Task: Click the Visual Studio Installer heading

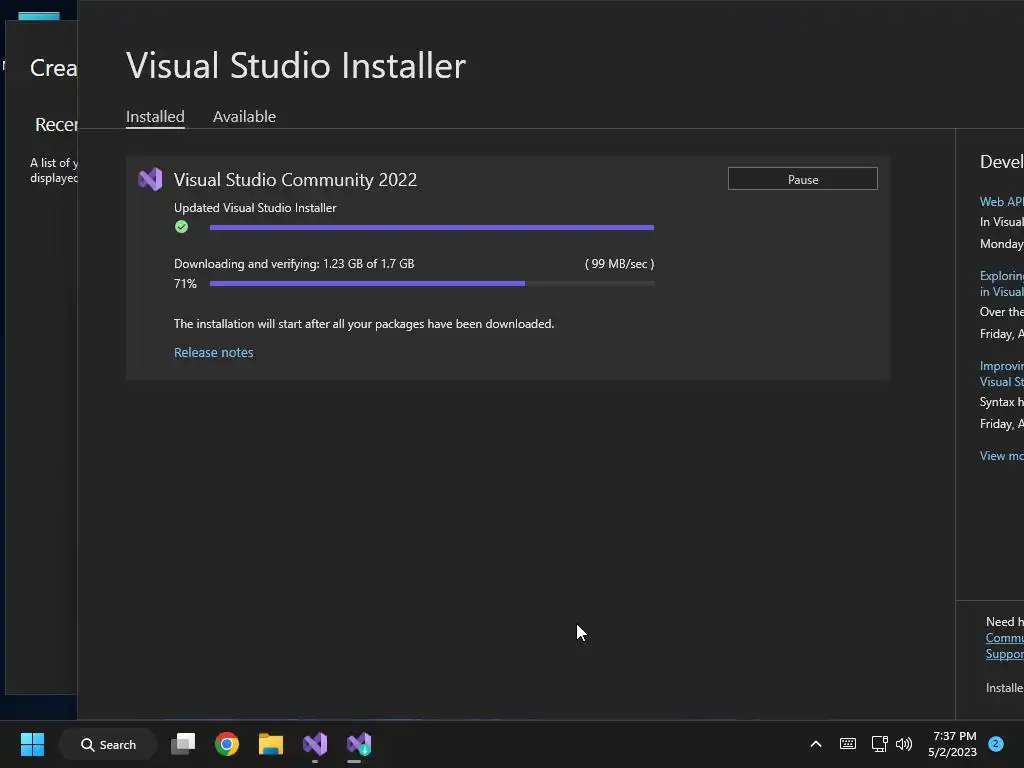Action: pos(296,65)
